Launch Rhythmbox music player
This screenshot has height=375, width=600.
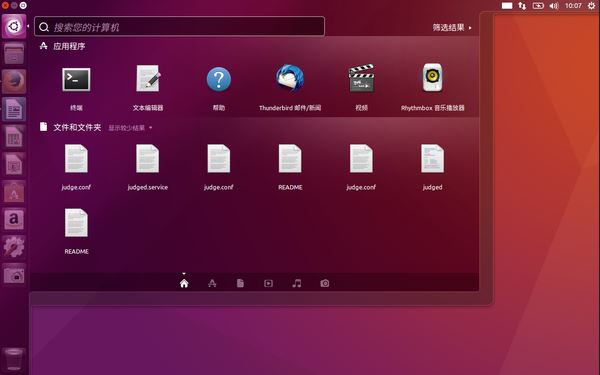[432, 78]
